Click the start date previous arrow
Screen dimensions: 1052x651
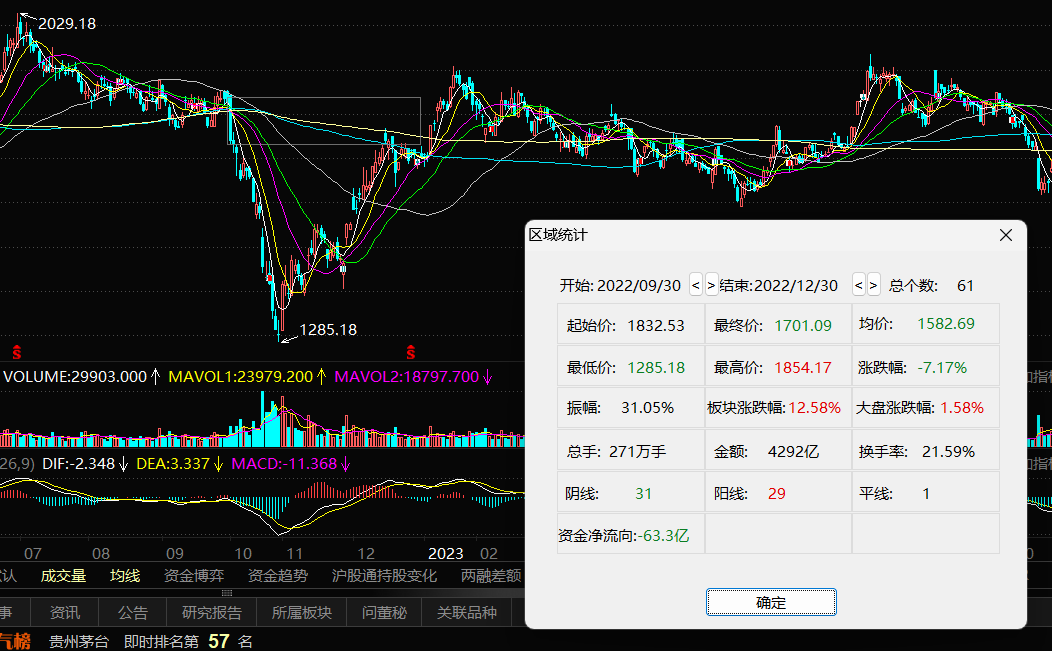coord(696,285)
